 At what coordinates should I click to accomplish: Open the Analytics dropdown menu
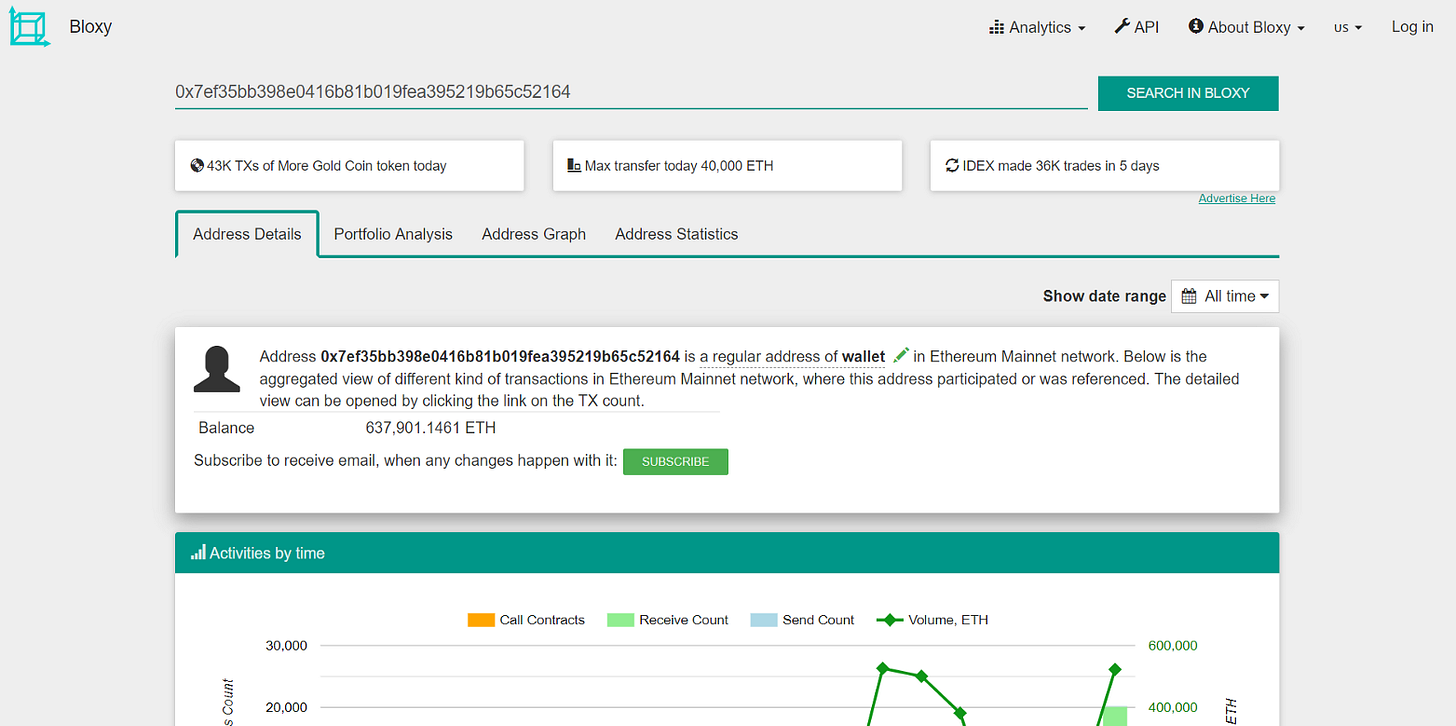[1037, 27]
